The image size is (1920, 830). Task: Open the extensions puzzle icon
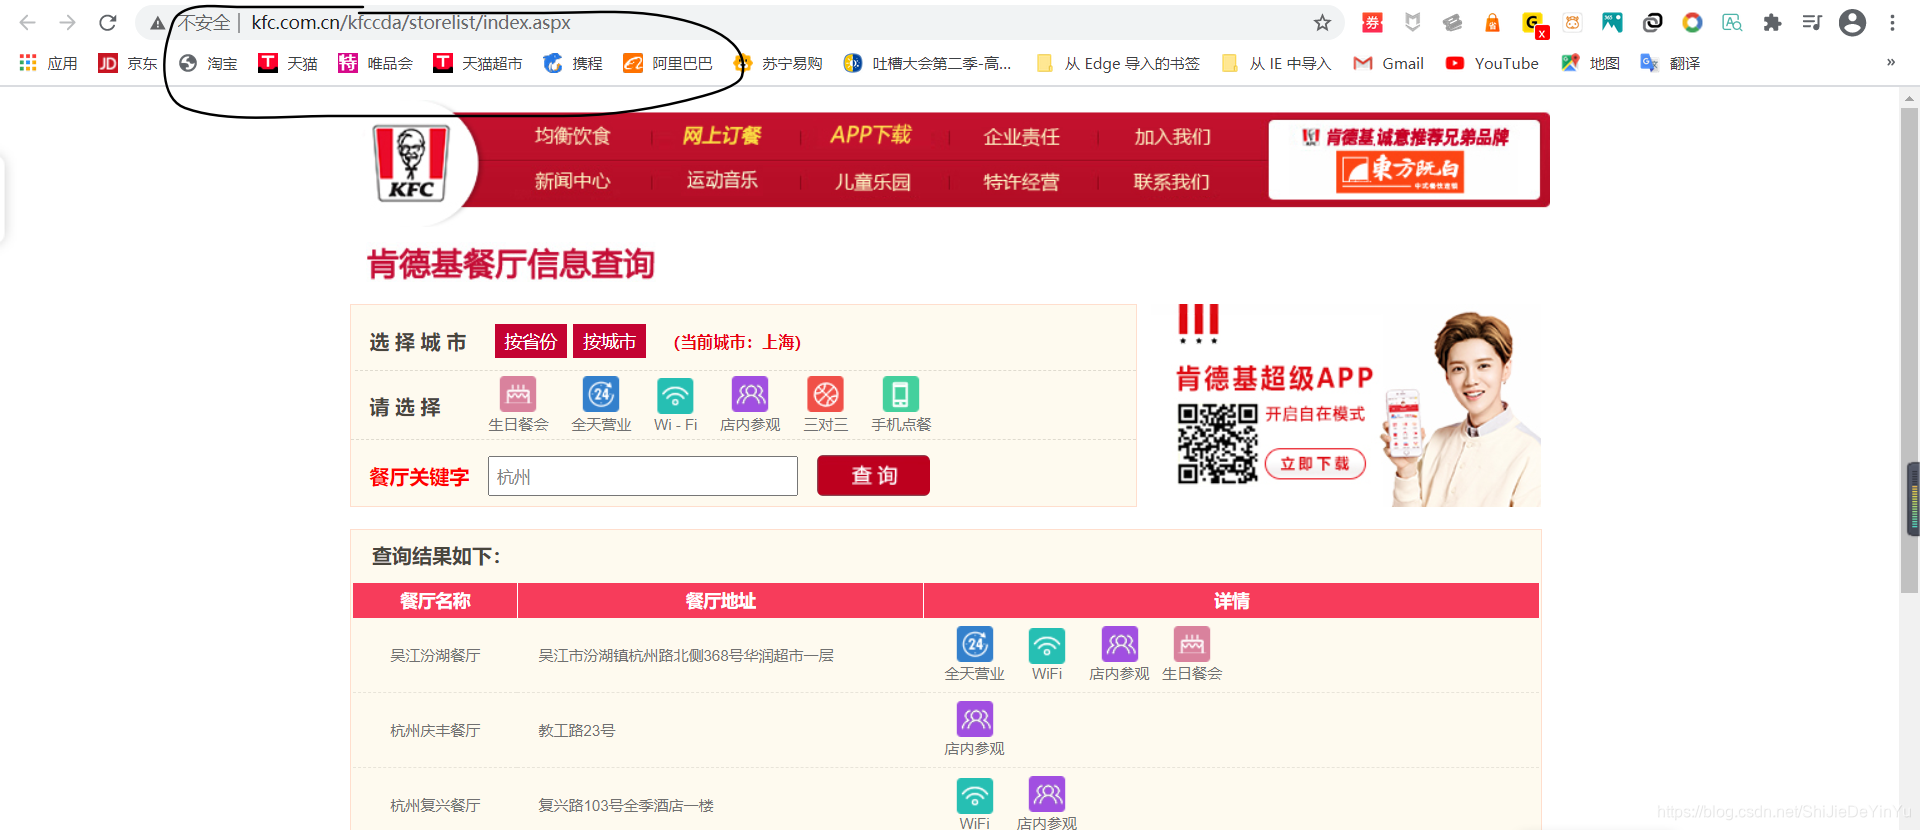pyautogui.click(x=1772, y=22)
